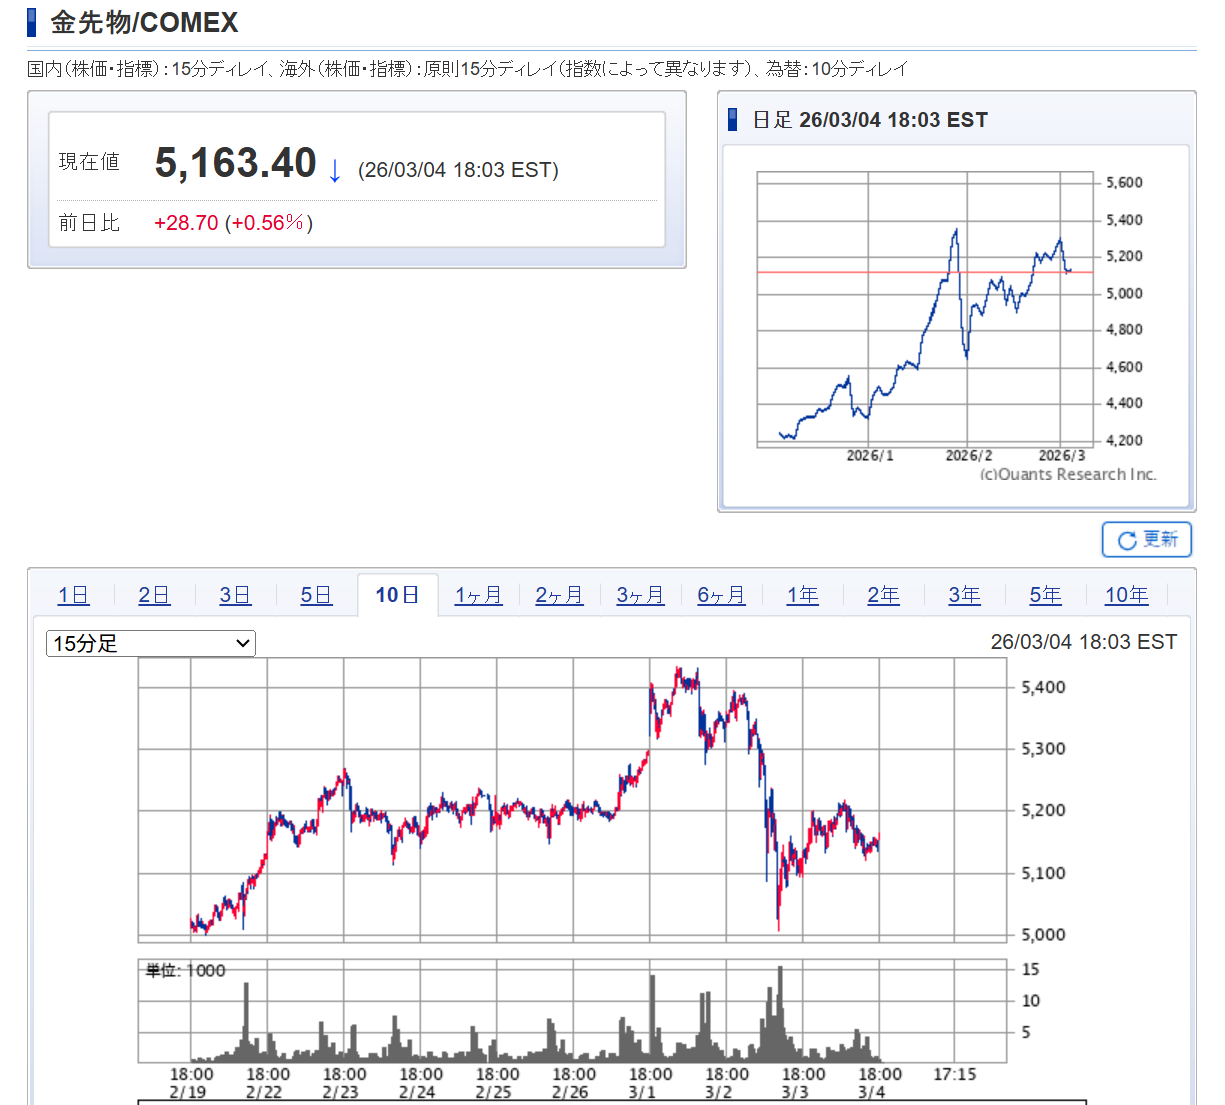Open the 2年 period tab
1225x1105 pixels.
click(883, 596)
